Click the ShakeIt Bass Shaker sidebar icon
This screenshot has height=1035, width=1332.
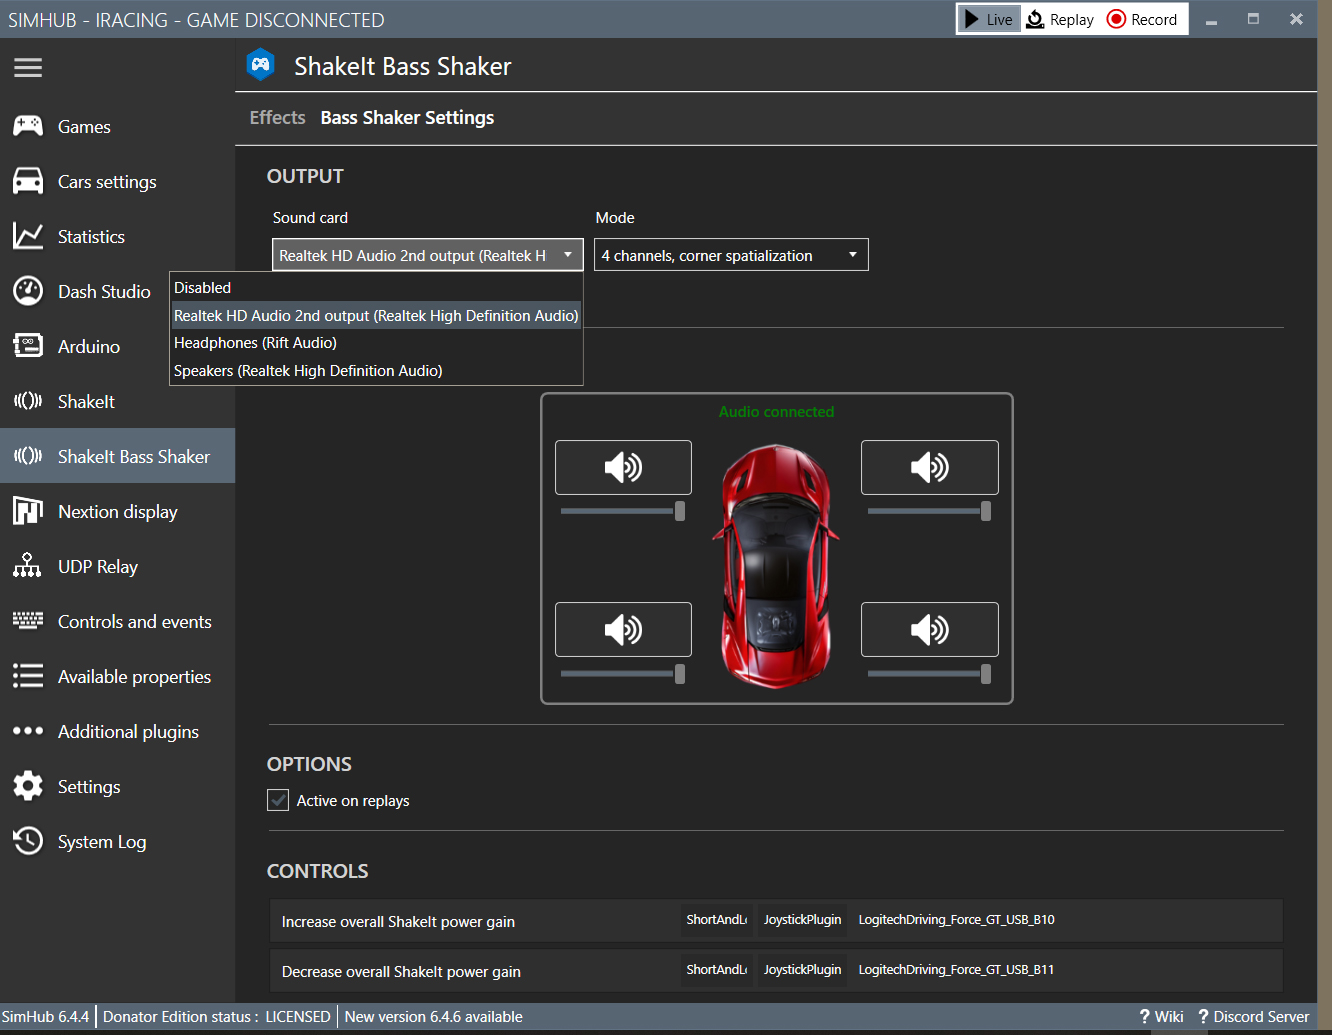(28, 456)
